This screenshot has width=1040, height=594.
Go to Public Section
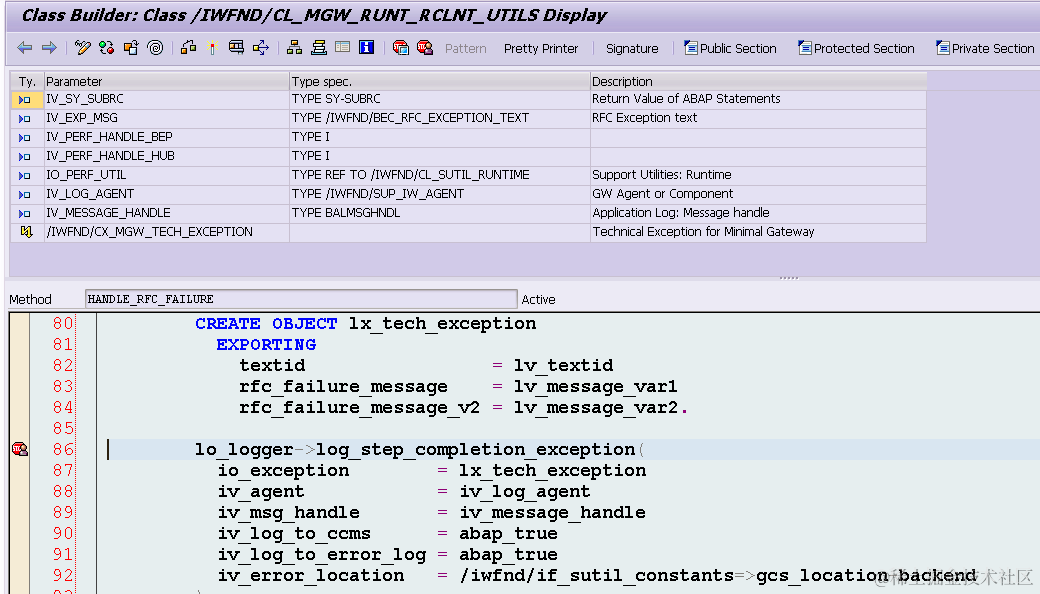[x=730, y=48]
